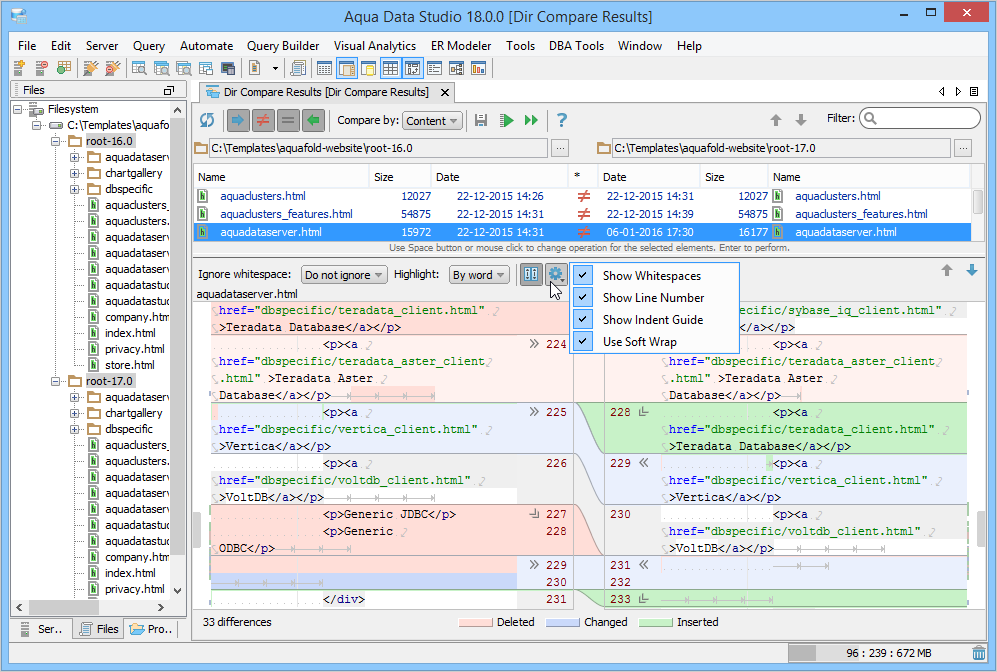
Task: Click the green play perform icon
Action: [x=507, y=120]
